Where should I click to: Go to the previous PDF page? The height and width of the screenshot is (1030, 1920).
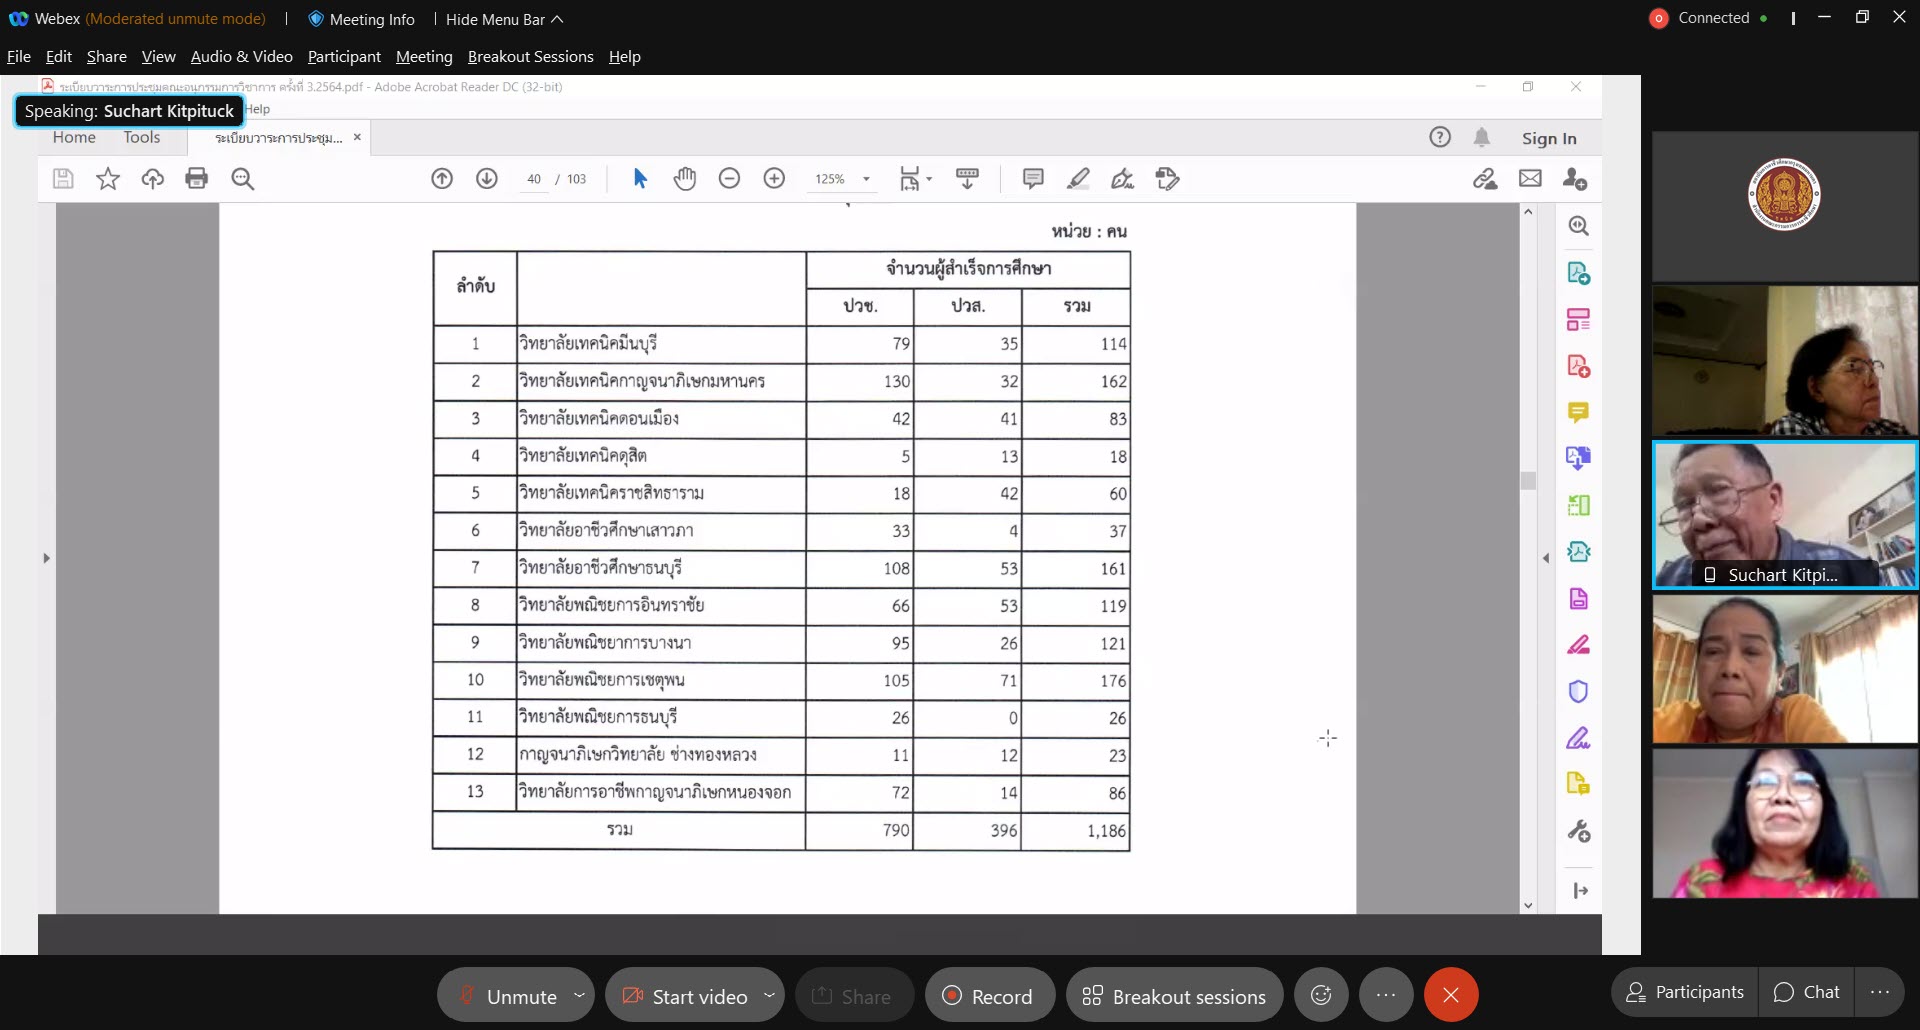click(442, 179)
